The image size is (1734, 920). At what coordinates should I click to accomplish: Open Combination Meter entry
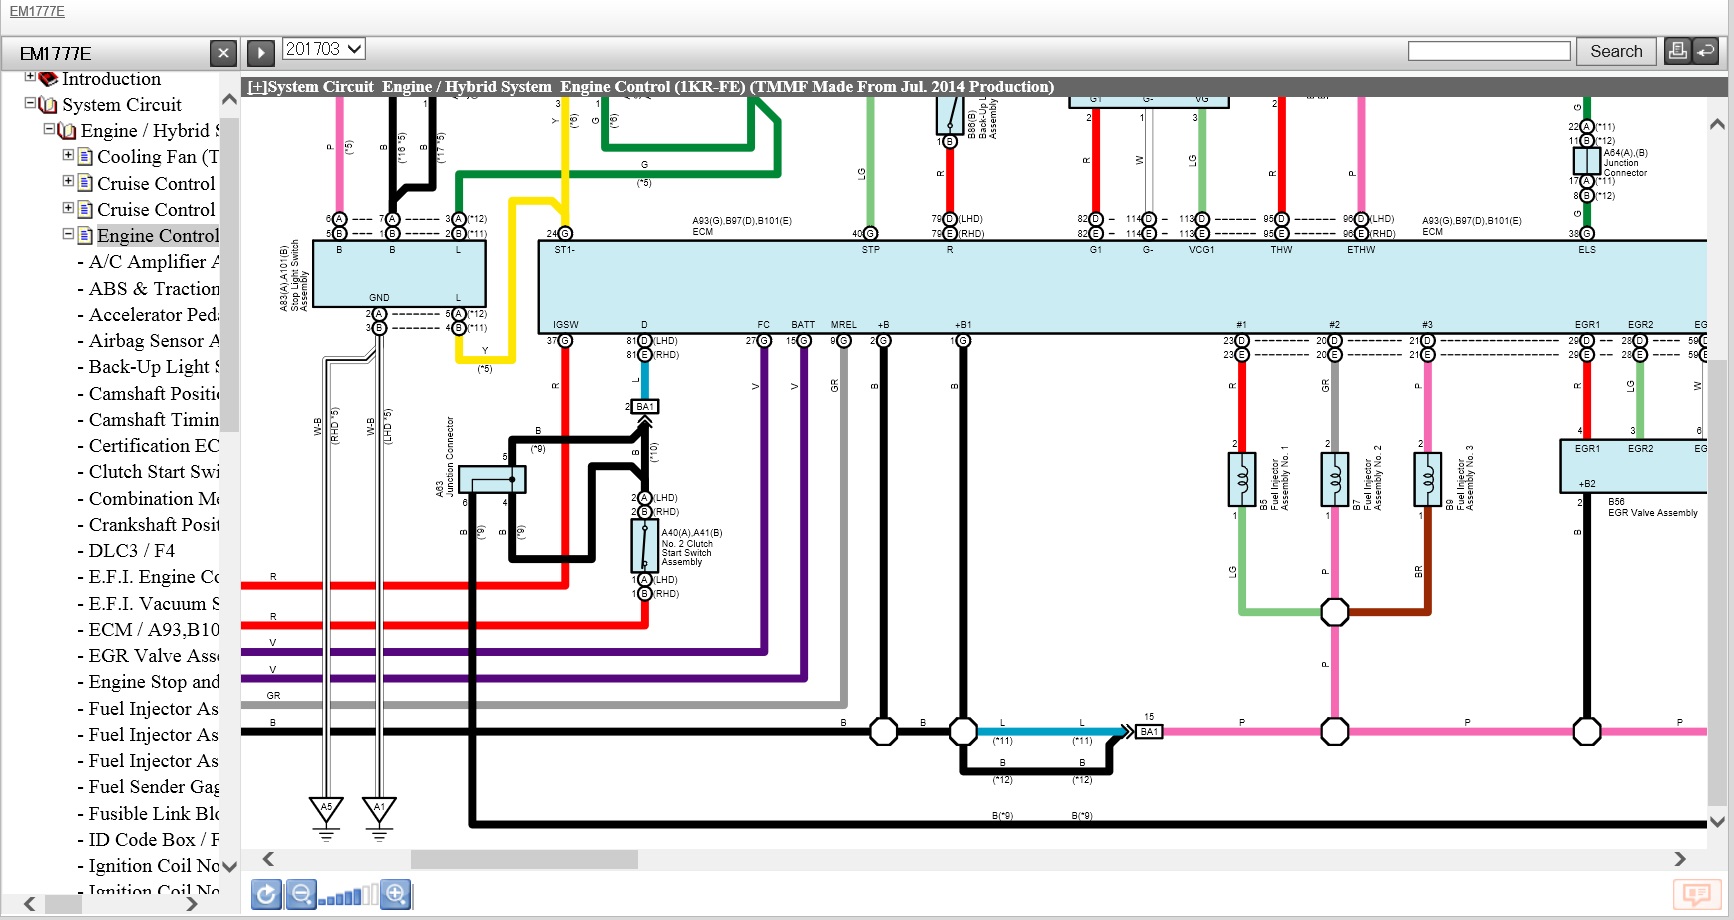pos(154,499)
